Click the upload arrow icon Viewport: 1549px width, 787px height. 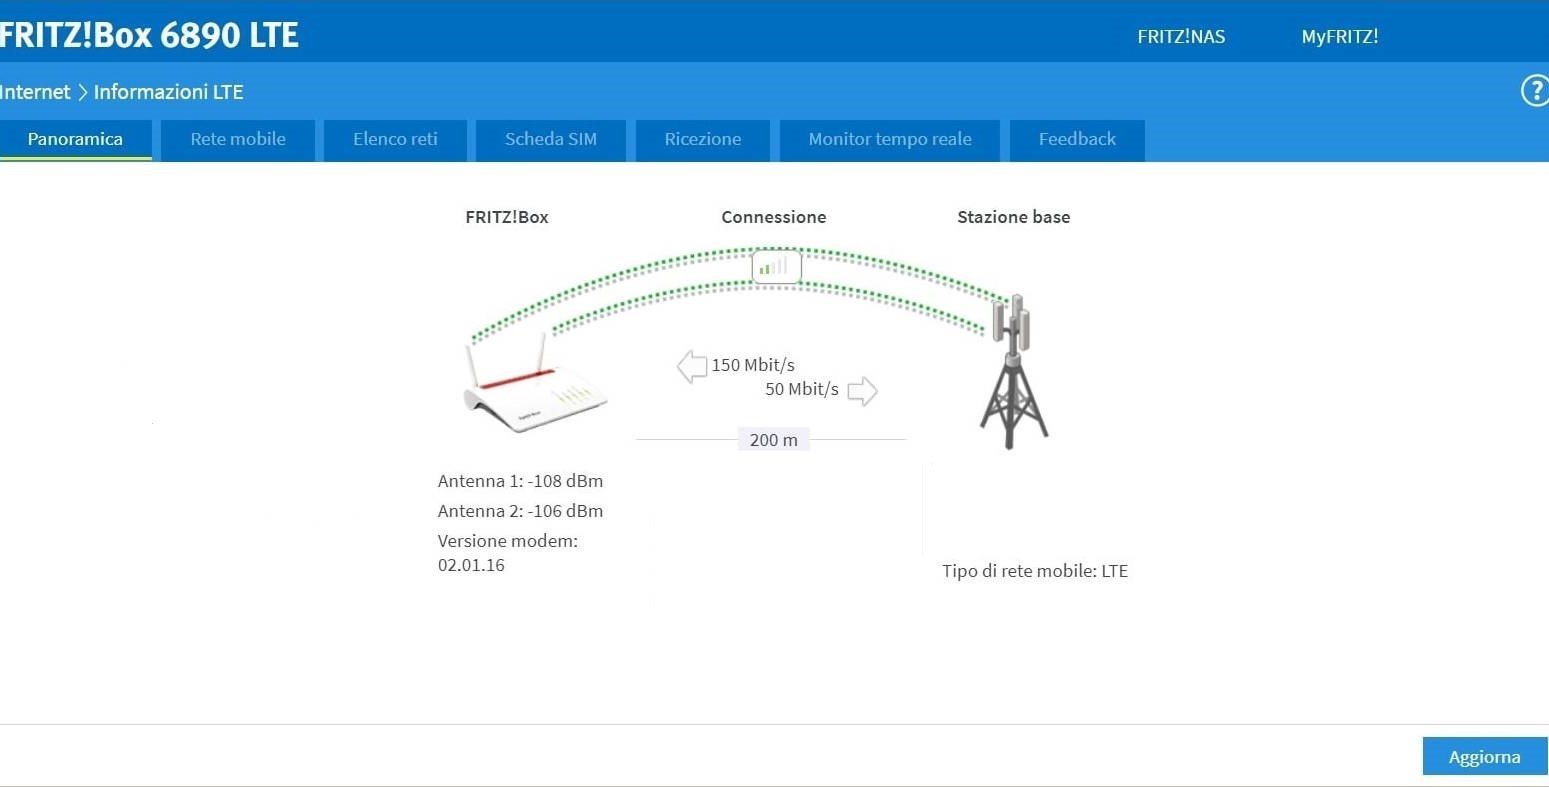[862, 391]
